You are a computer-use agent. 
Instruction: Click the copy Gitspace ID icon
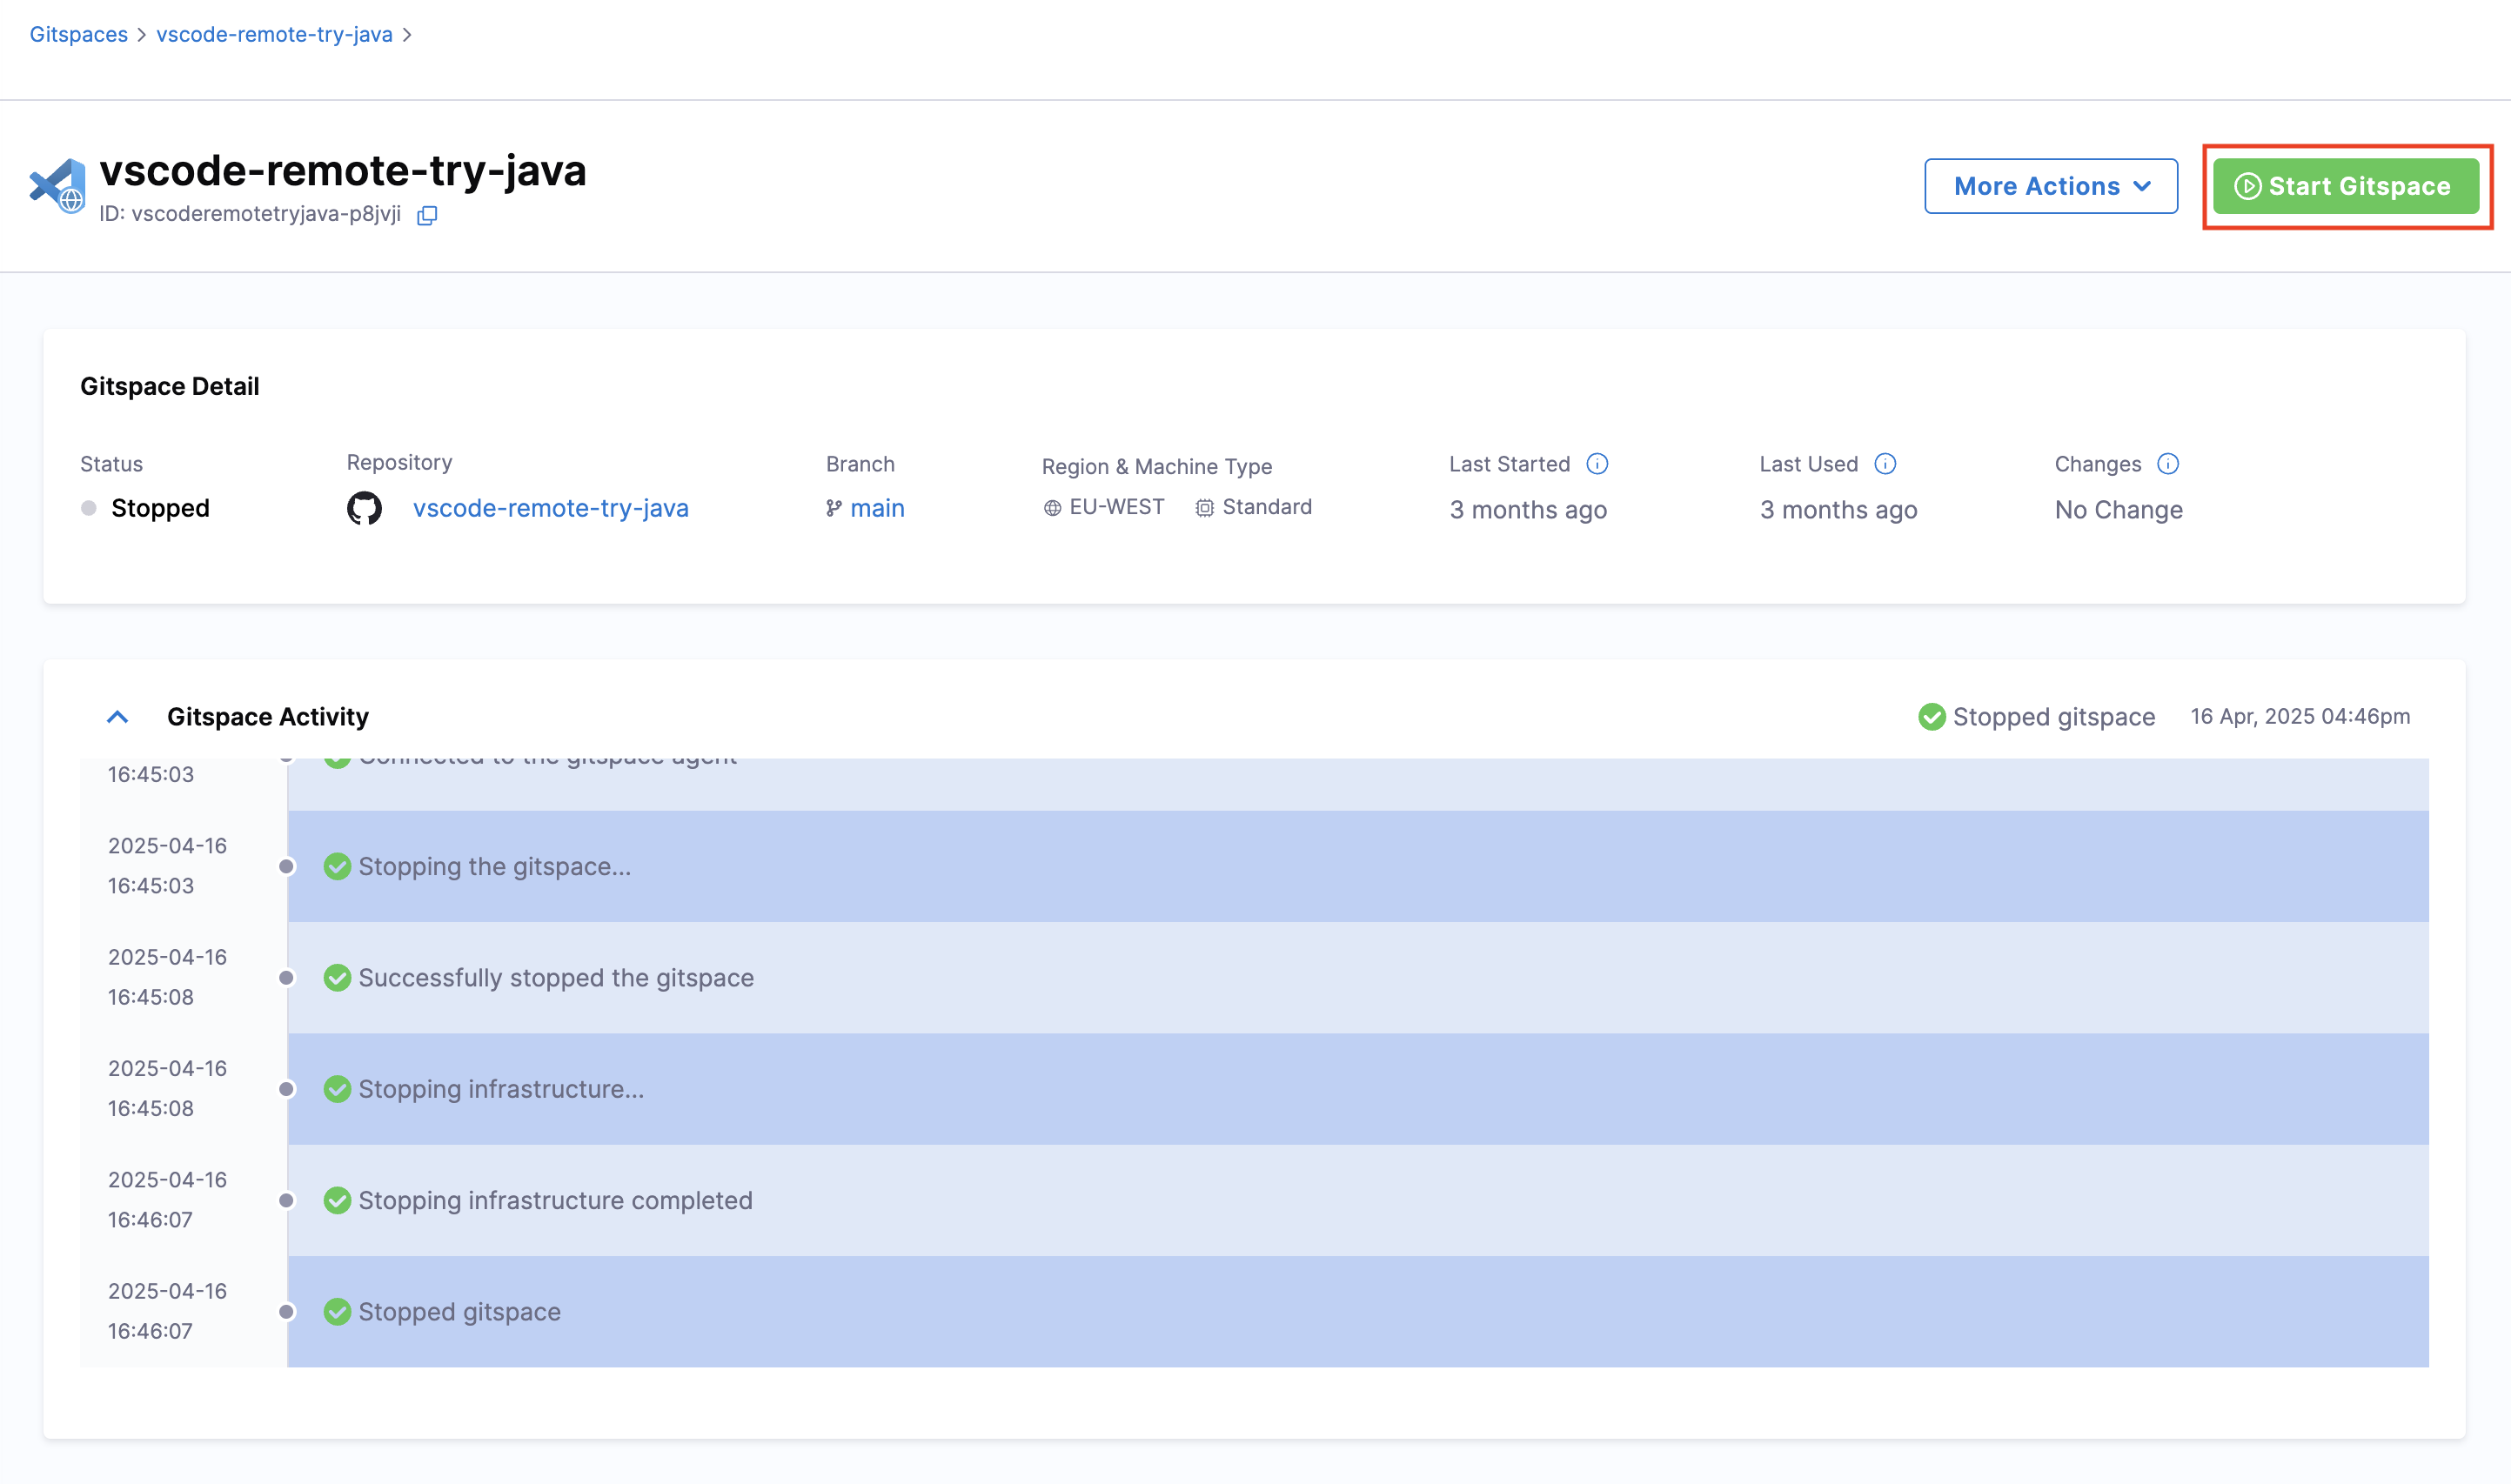click(x=427, y=215)
